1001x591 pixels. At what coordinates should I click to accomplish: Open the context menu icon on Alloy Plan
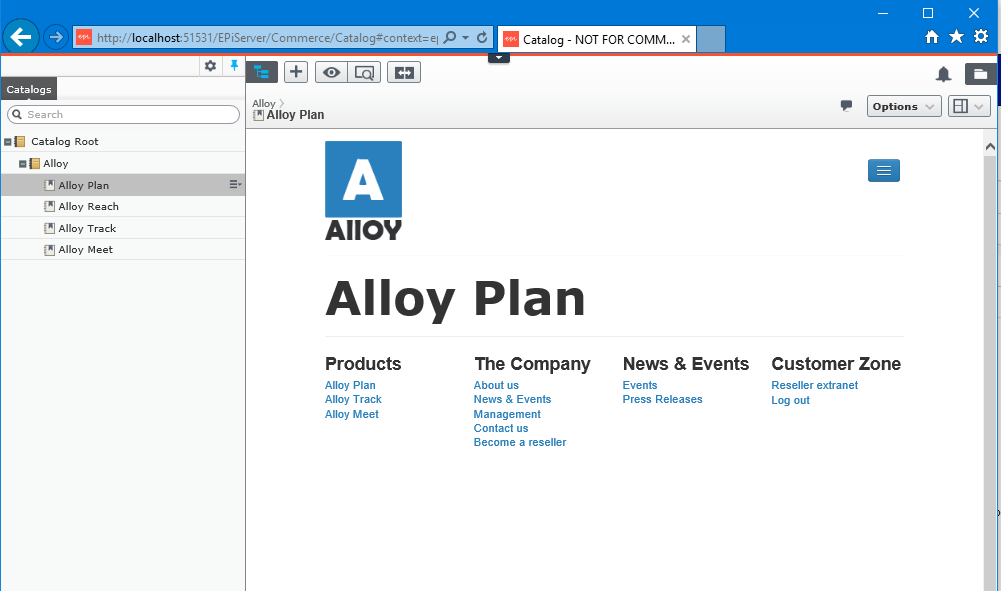234,184
